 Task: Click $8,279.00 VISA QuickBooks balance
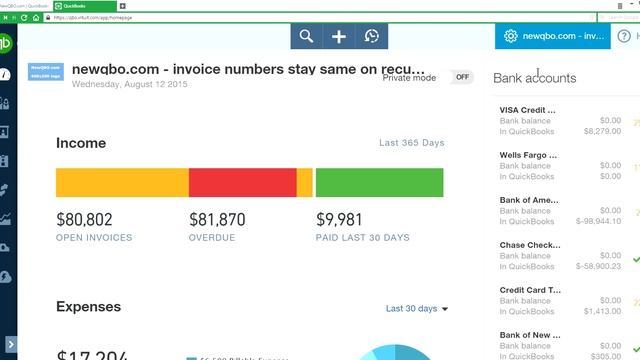(x=602, y=131)
